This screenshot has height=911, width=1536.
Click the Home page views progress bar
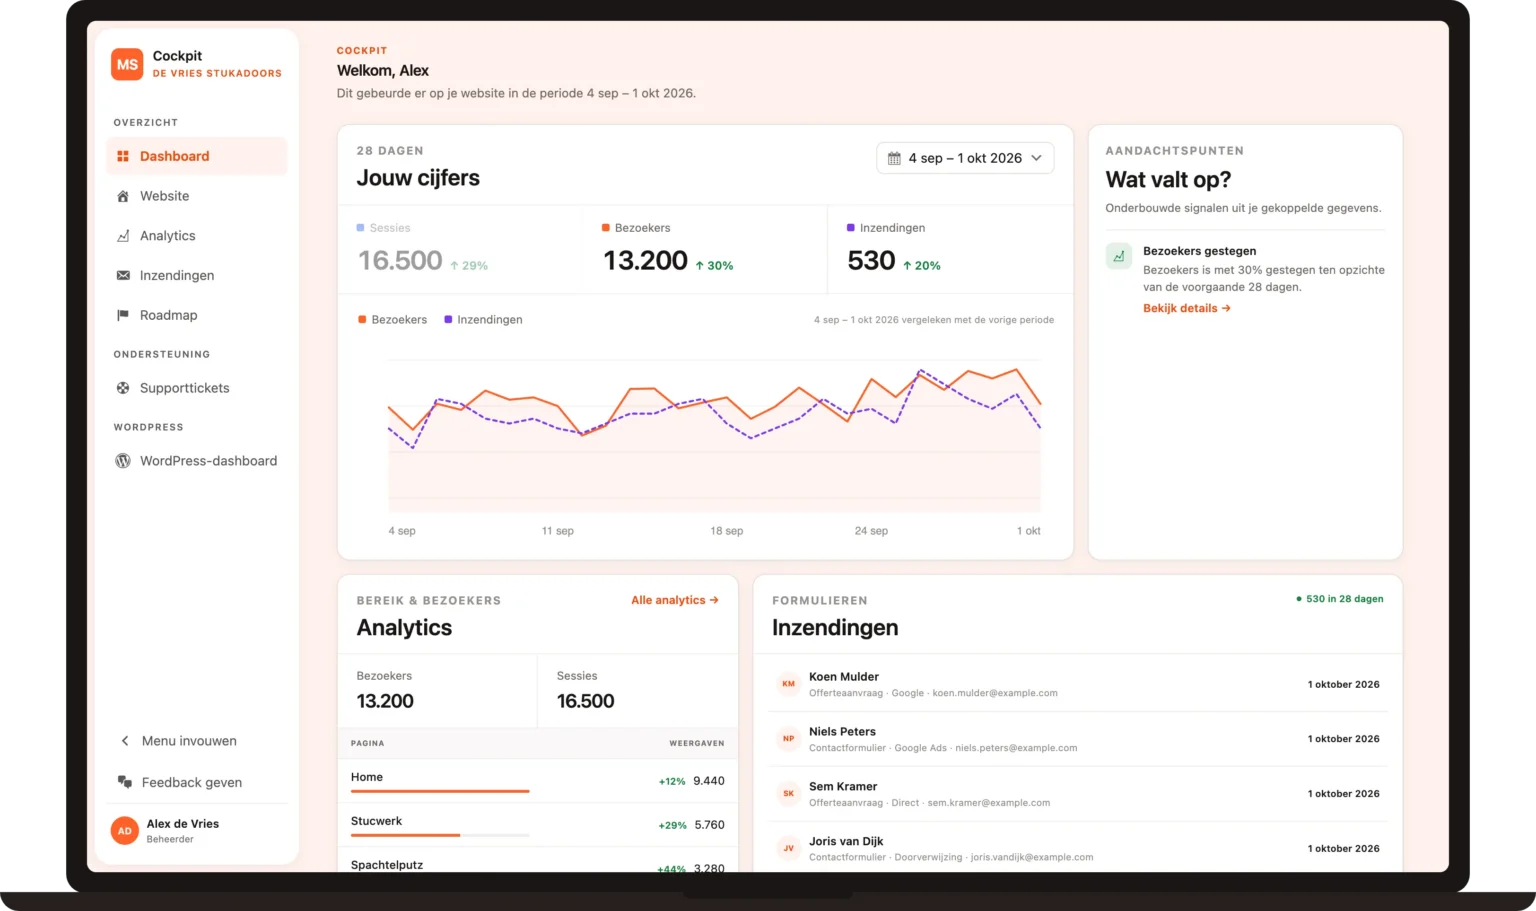click(x=440, y=791)
